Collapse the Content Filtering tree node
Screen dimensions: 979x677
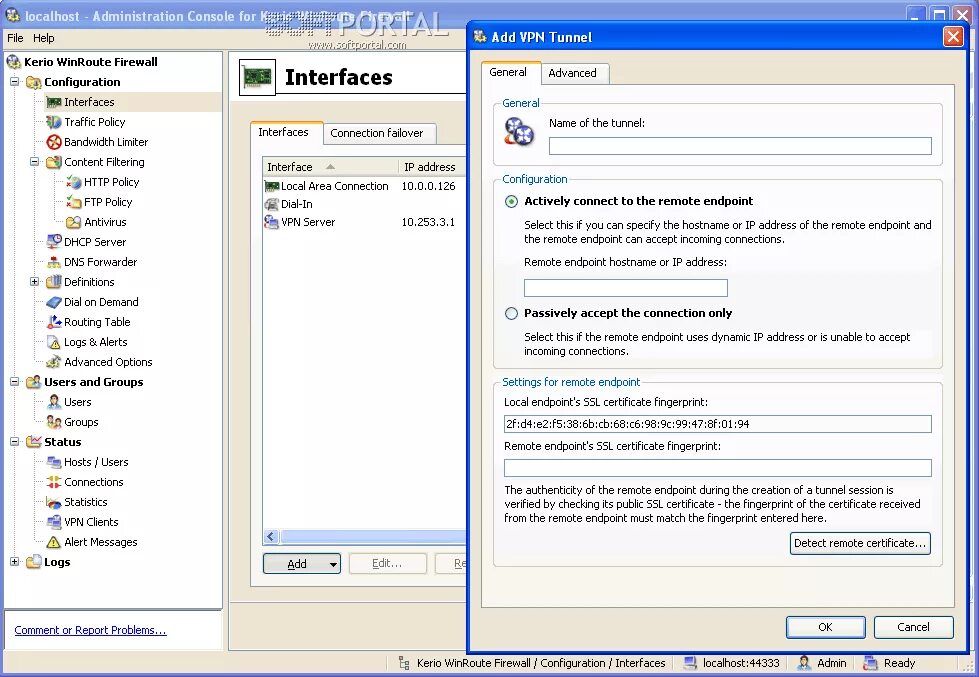tap(35, 162)
